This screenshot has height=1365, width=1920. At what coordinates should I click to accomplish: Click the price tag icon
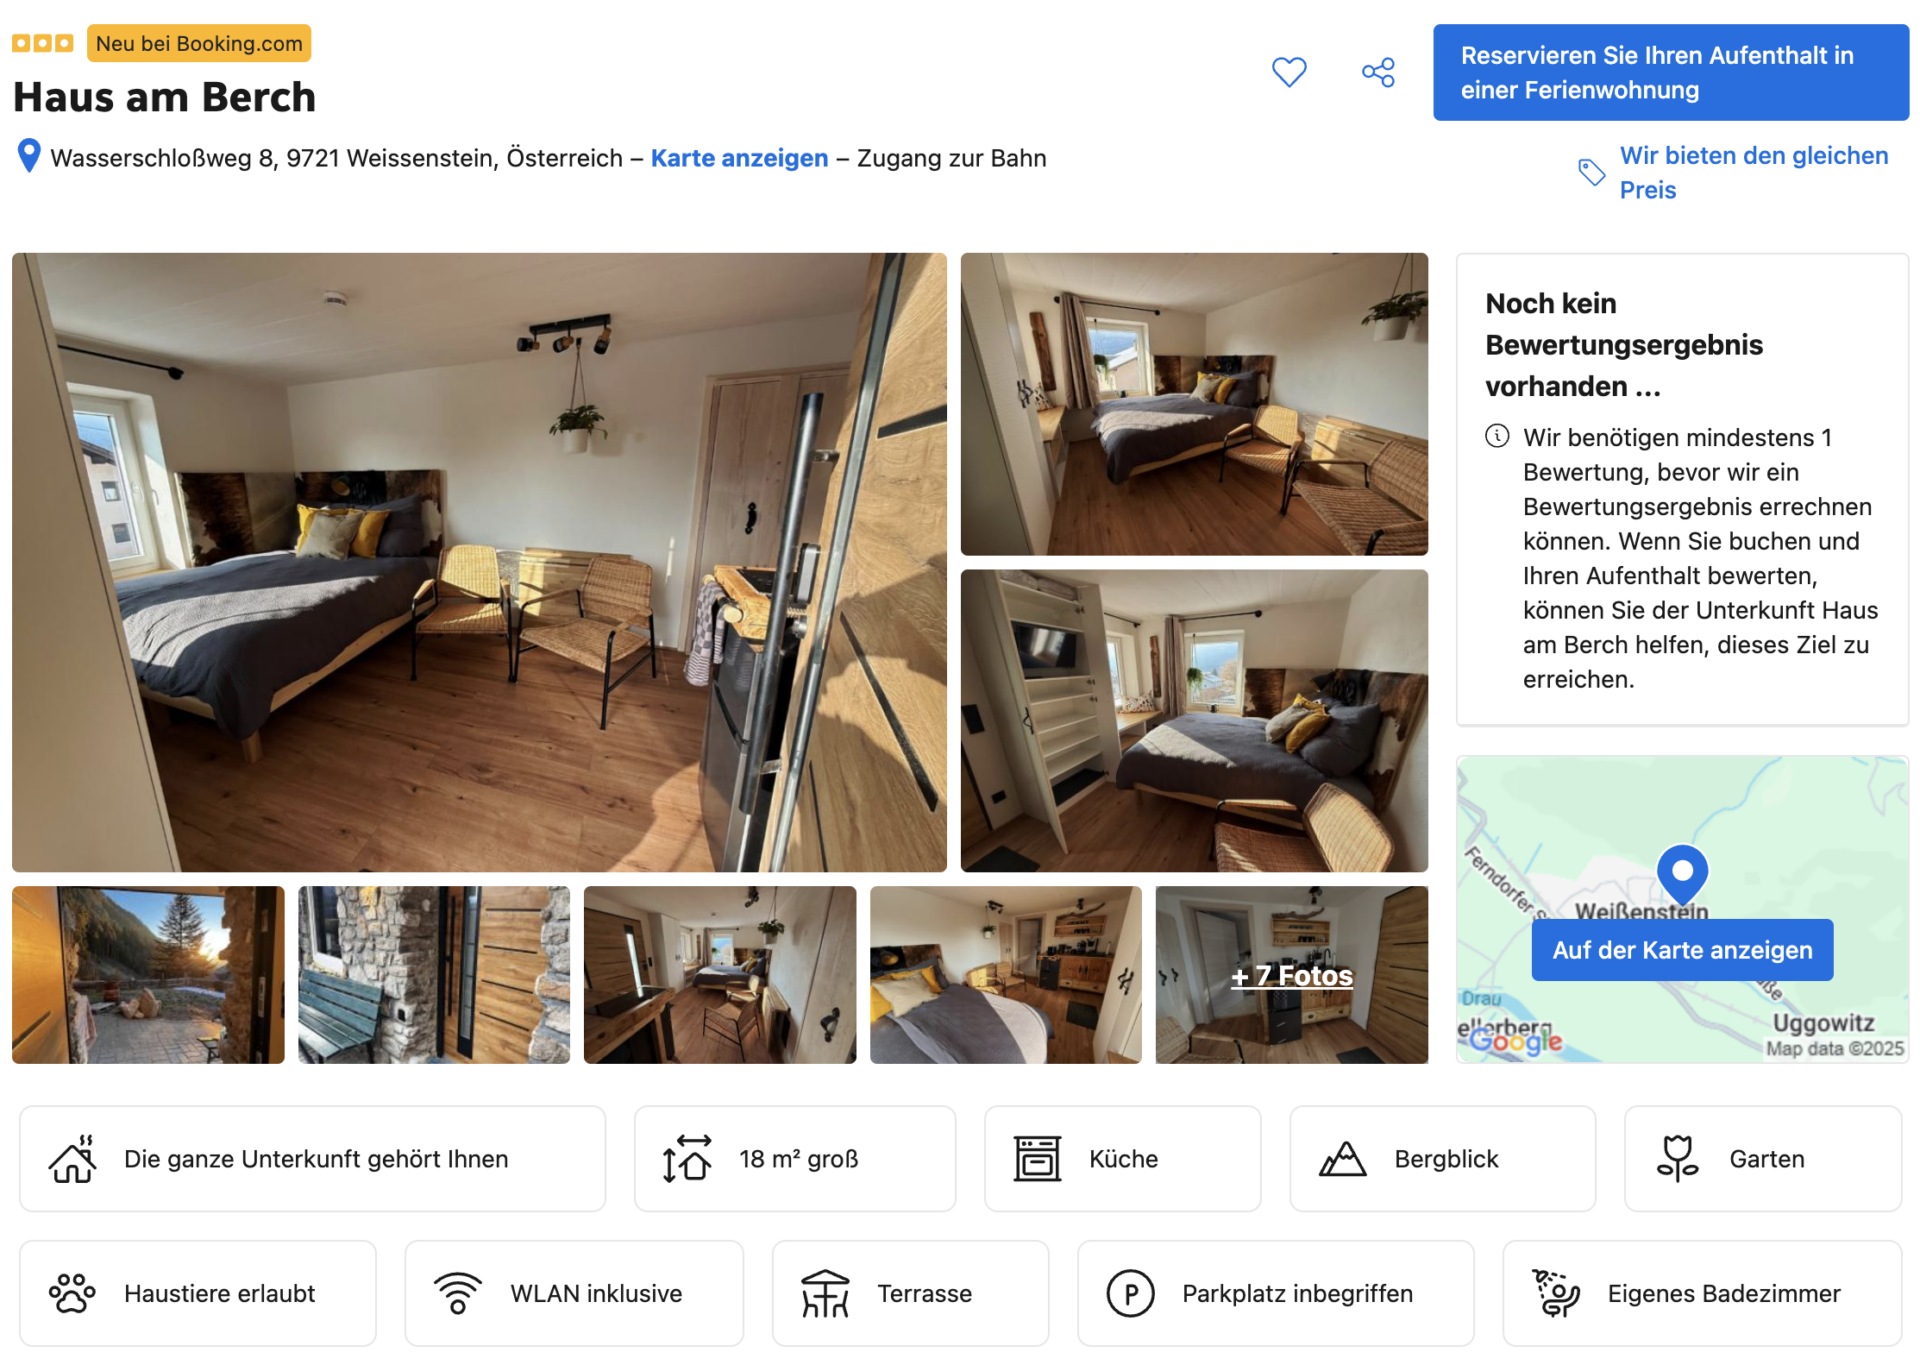[x=1591, y=172]
